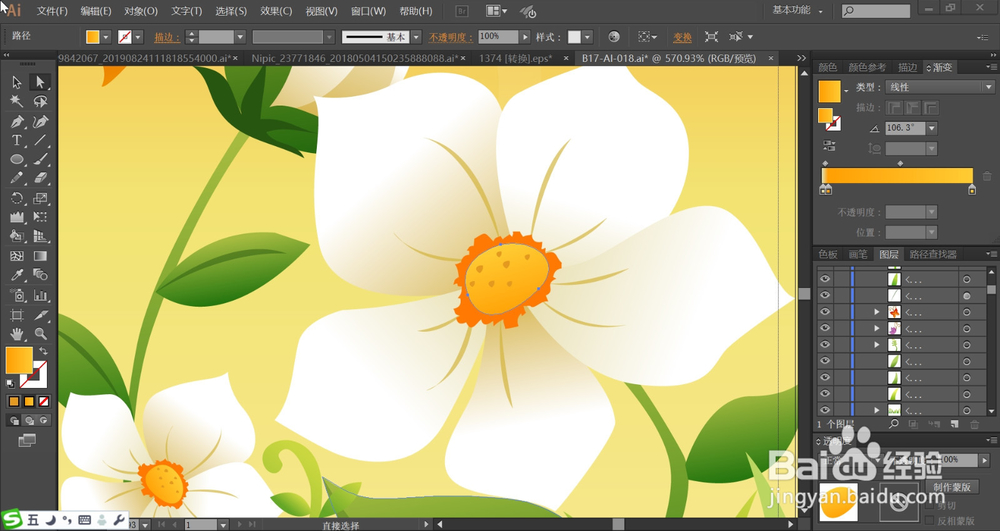Viewport: 1000px width, 531px height.
Task: Set fill to None in toolbox
Action: point(44,402)
